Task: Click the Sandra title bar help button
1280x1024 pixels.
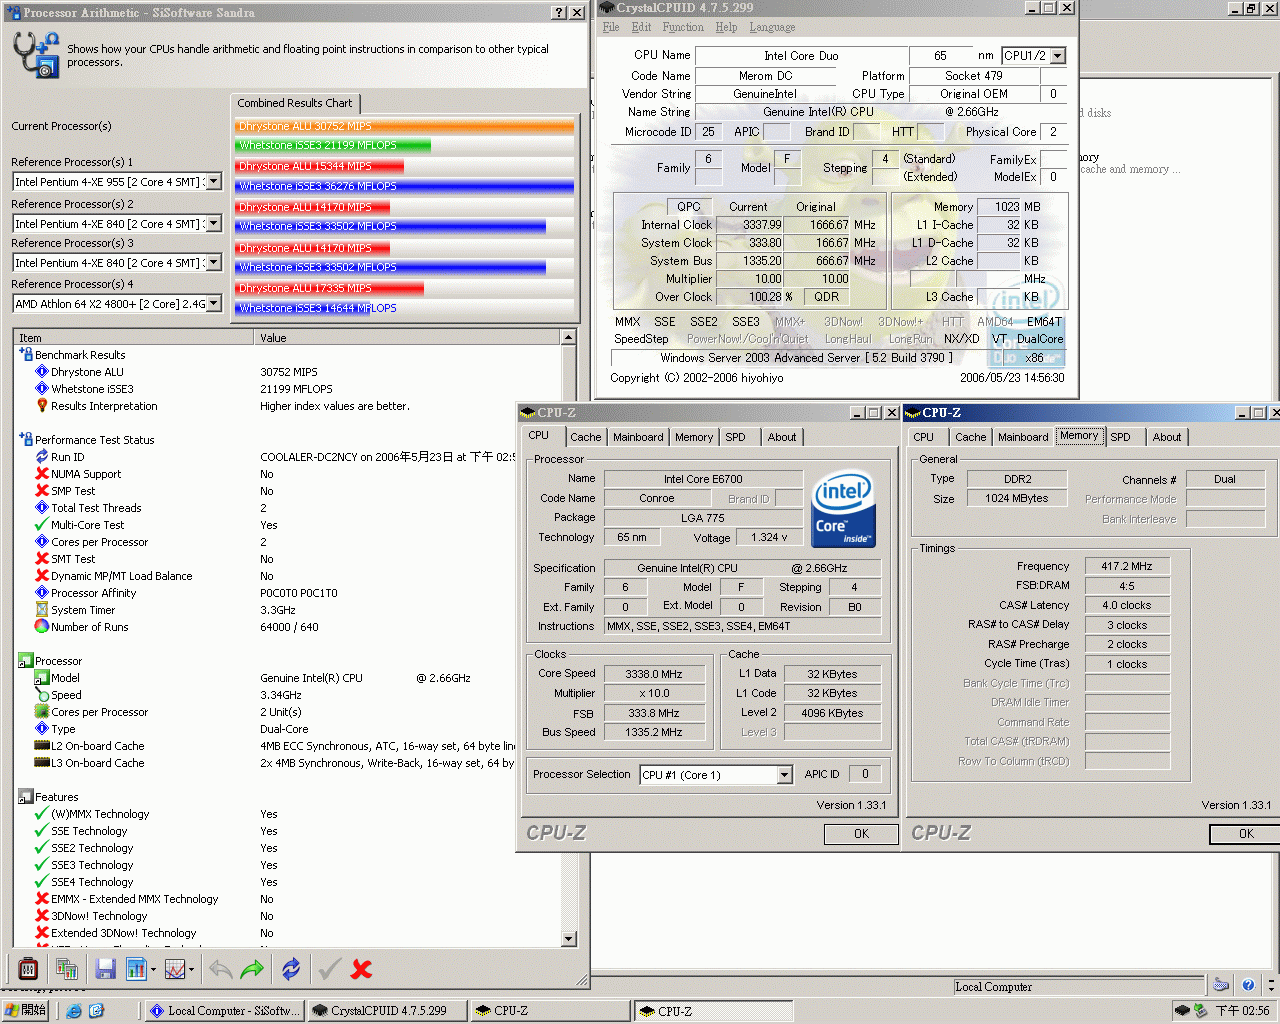Action: pyautogui.click(x=559, y=13)
